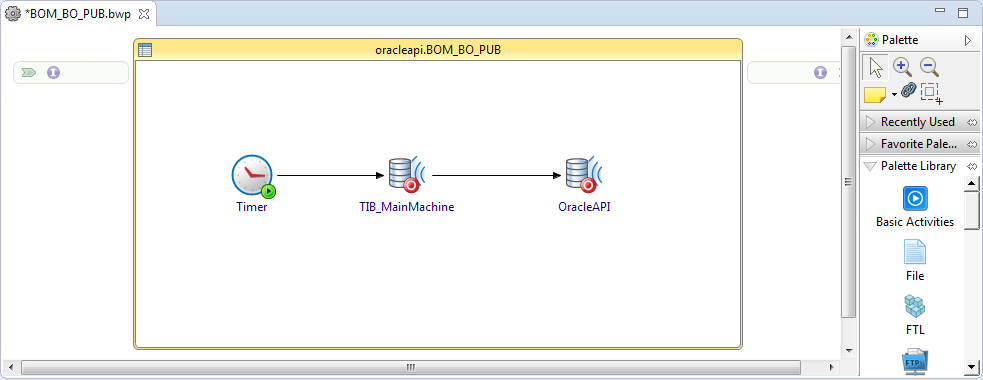
Task: Open the Basic Activities palette
Action: pyautogui.click(x=915, y=207)
